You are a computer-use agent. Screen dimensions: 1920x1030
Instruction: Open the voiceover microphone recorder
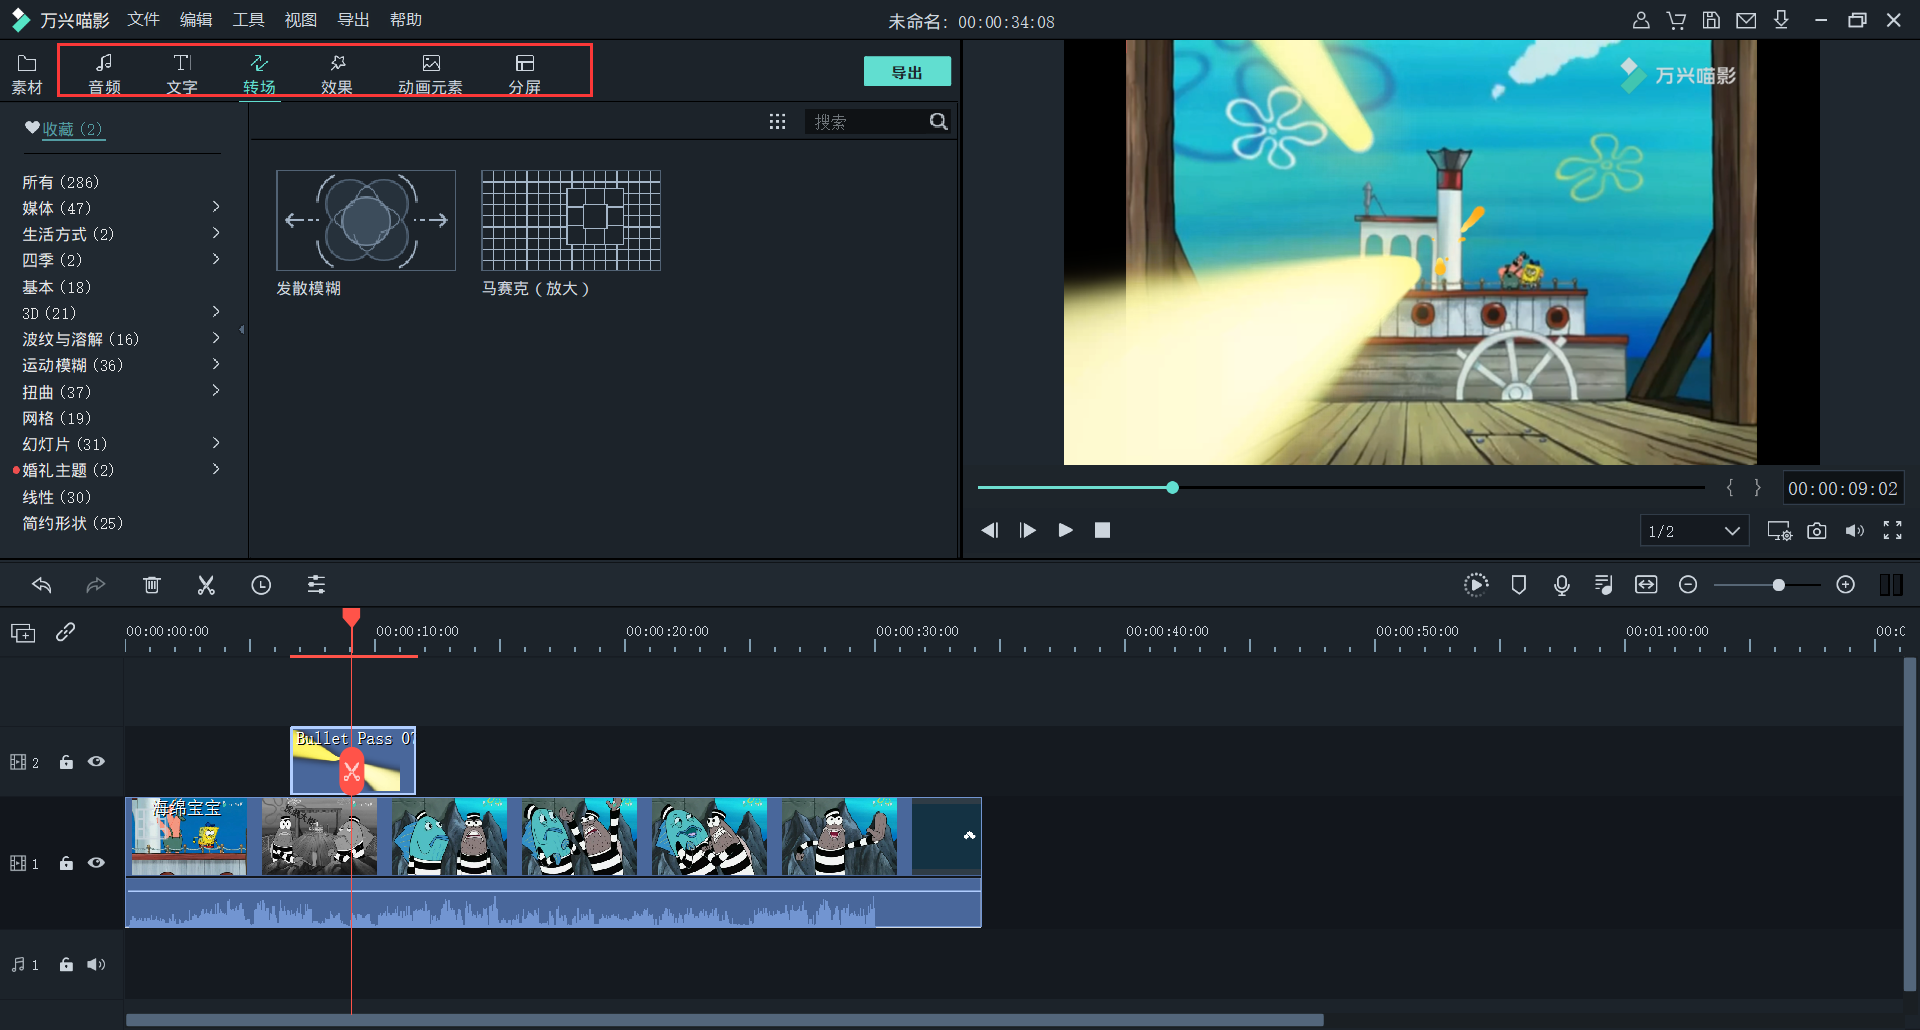(1561, 585)
